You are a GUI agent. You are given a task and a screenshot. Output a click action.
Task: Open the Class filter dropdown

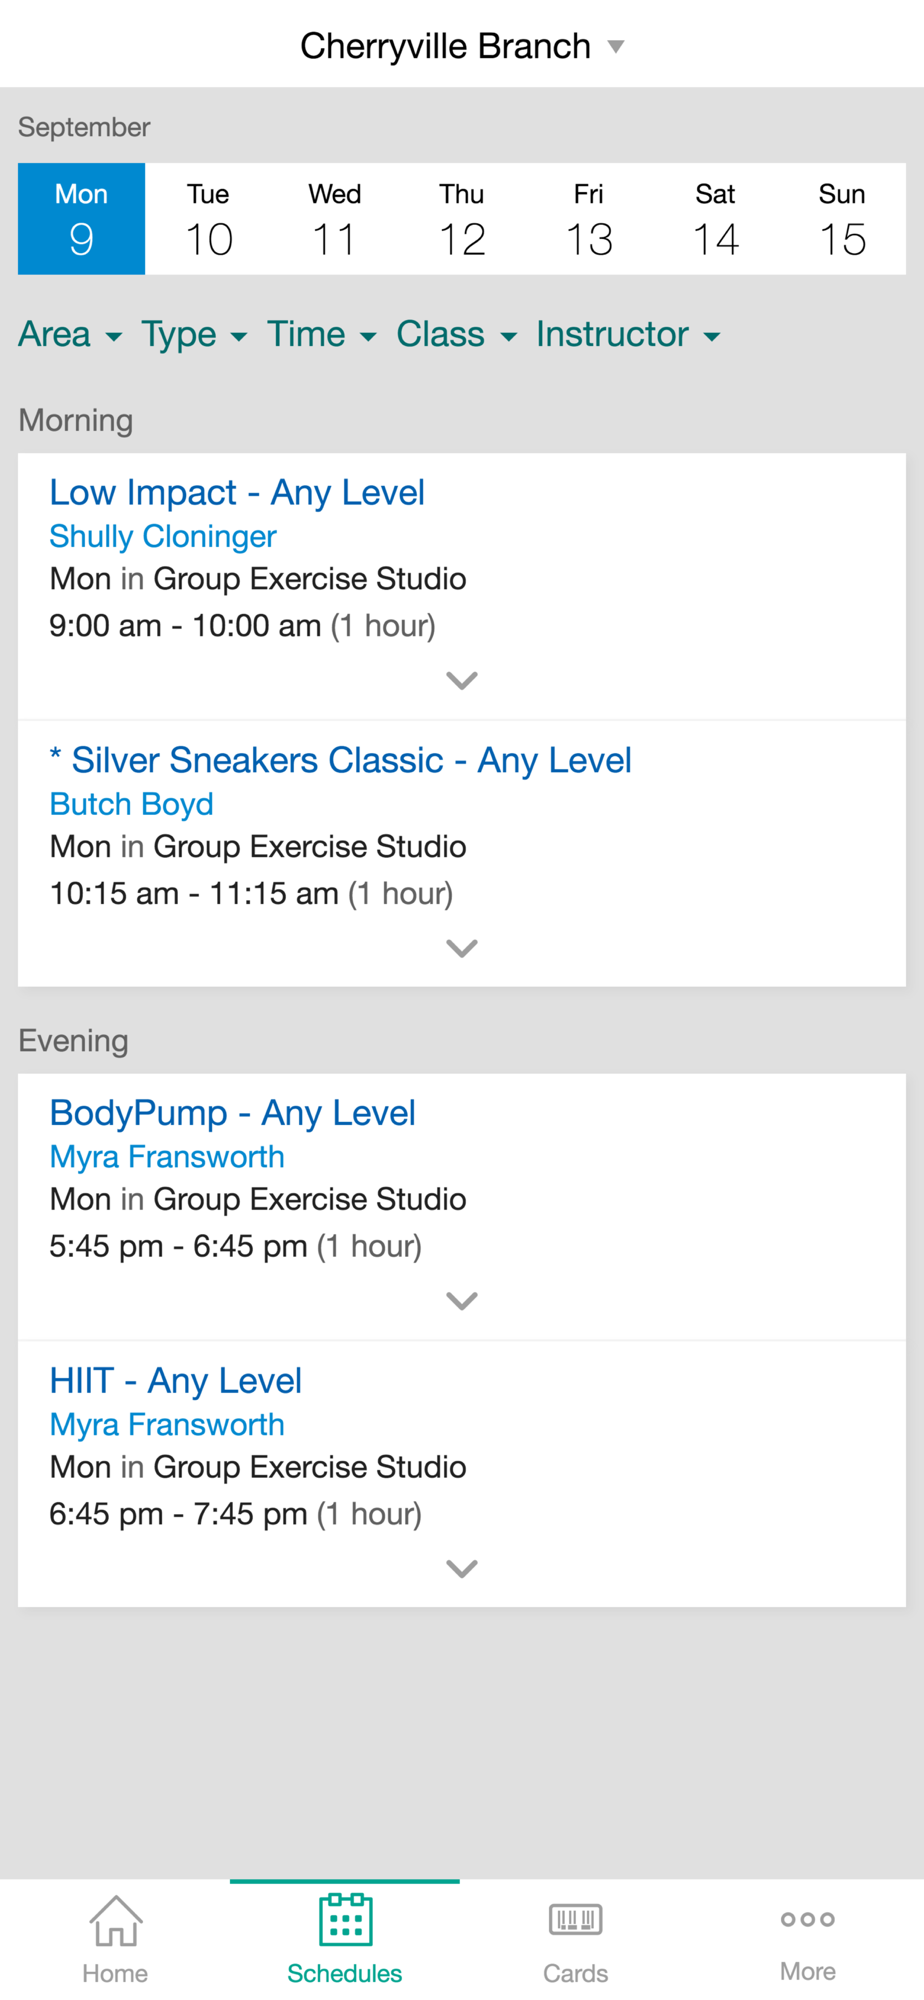click(x=457, y=334)
